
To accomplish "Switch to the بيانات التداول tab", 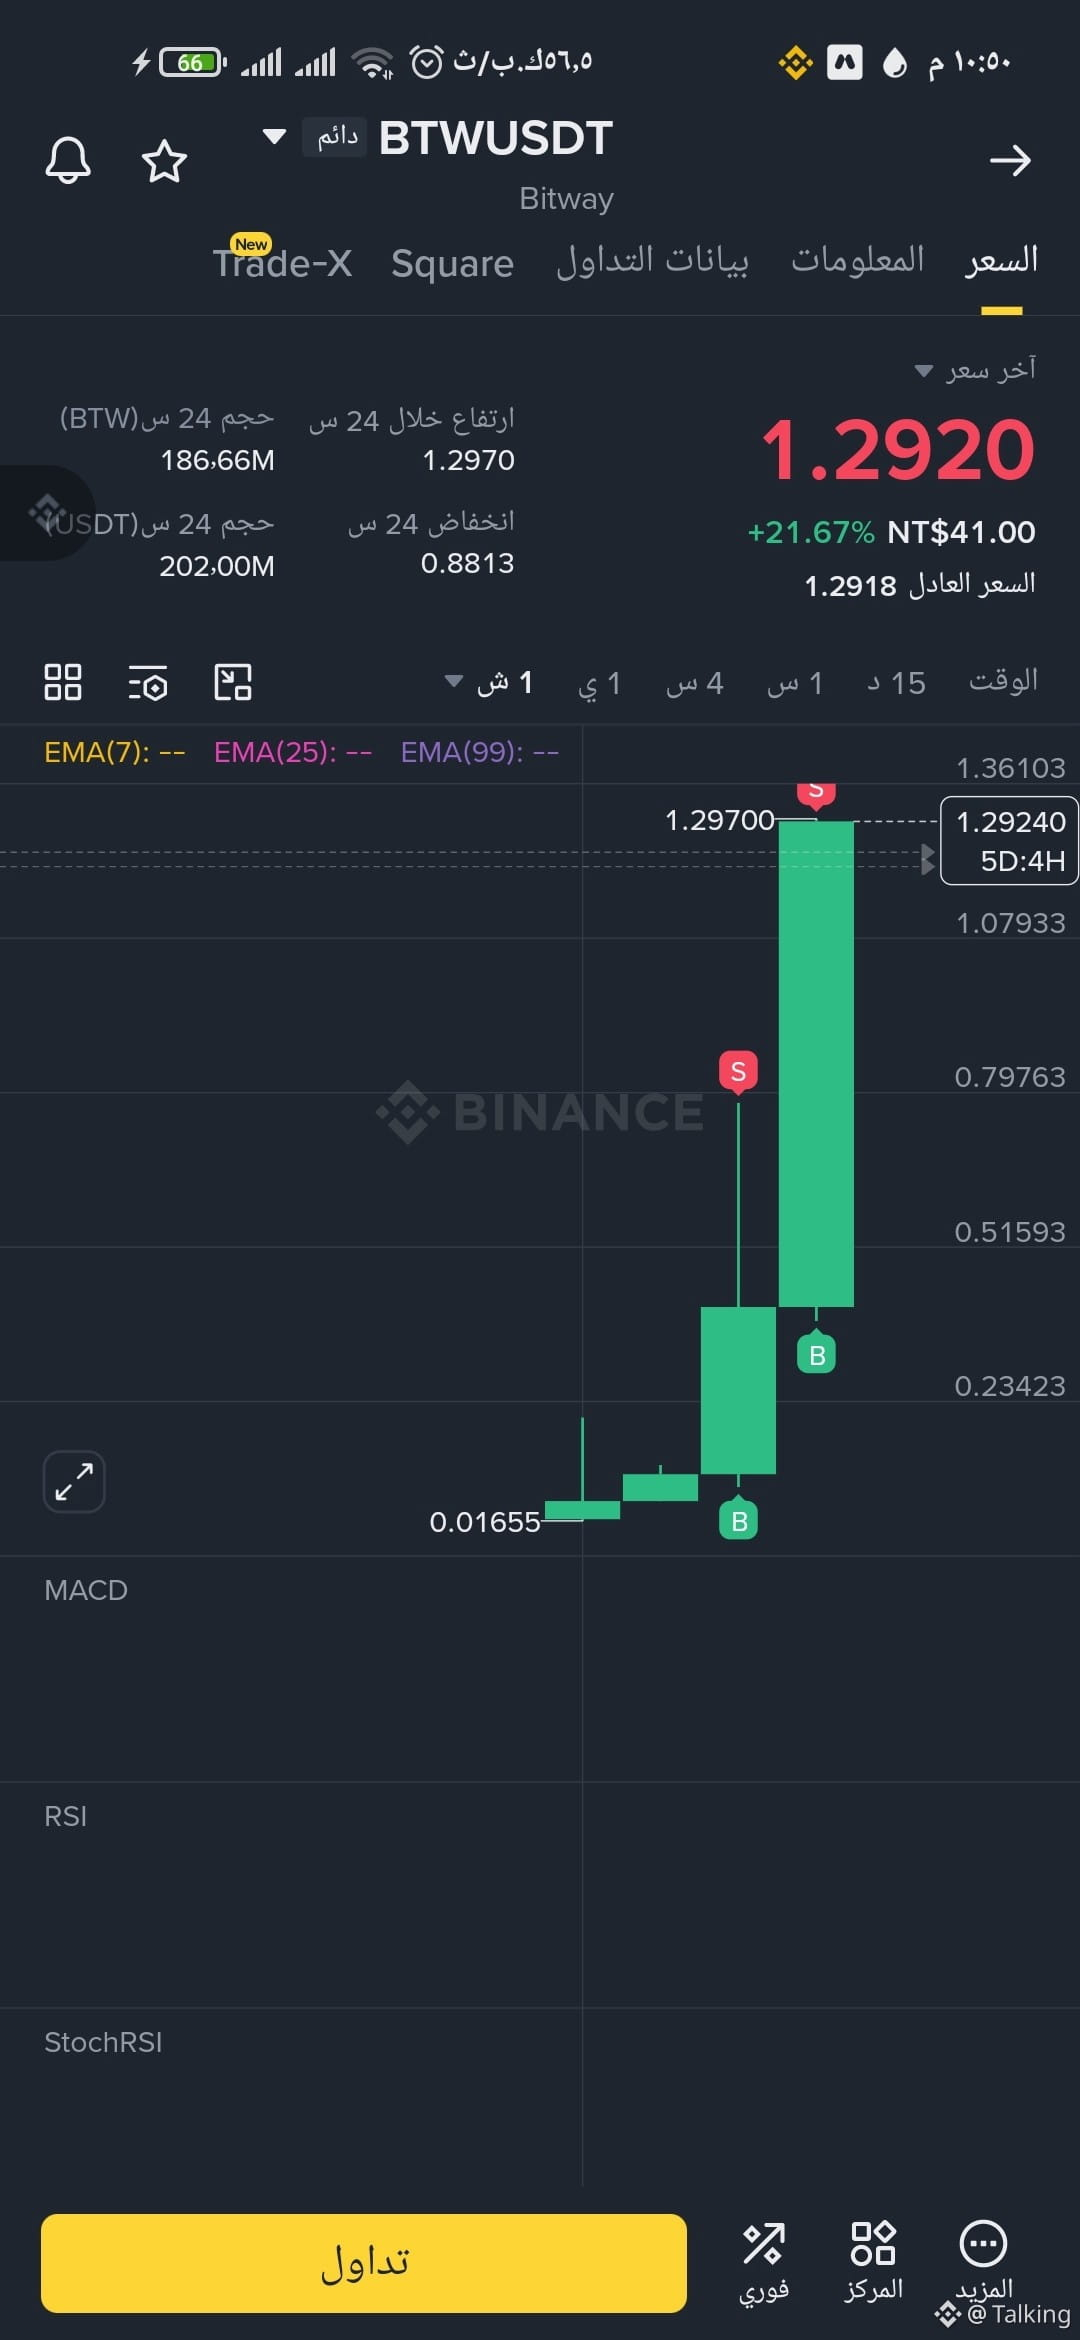I will (652, 262).
